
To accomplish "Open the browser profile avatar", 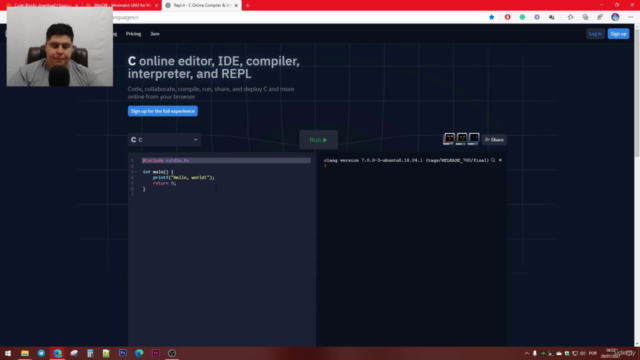I will 615,17.
